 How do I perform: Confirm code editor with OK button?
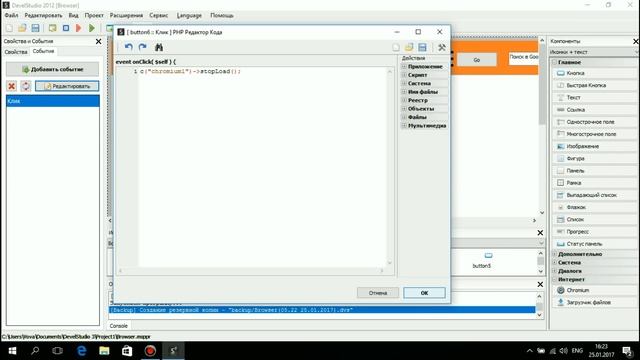(424, 293)
